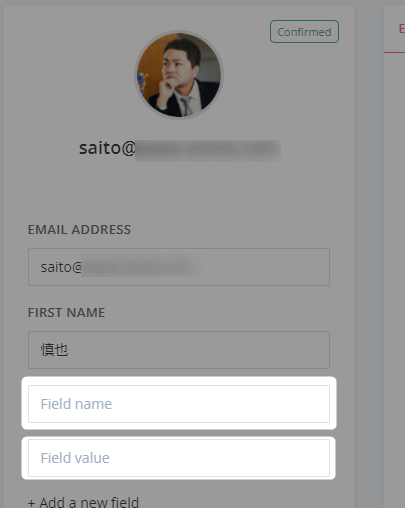Screen dimensions: 405x508
Task: Click the FIRST NAME label
Action: pyautogui.click(x=66, y=313)
